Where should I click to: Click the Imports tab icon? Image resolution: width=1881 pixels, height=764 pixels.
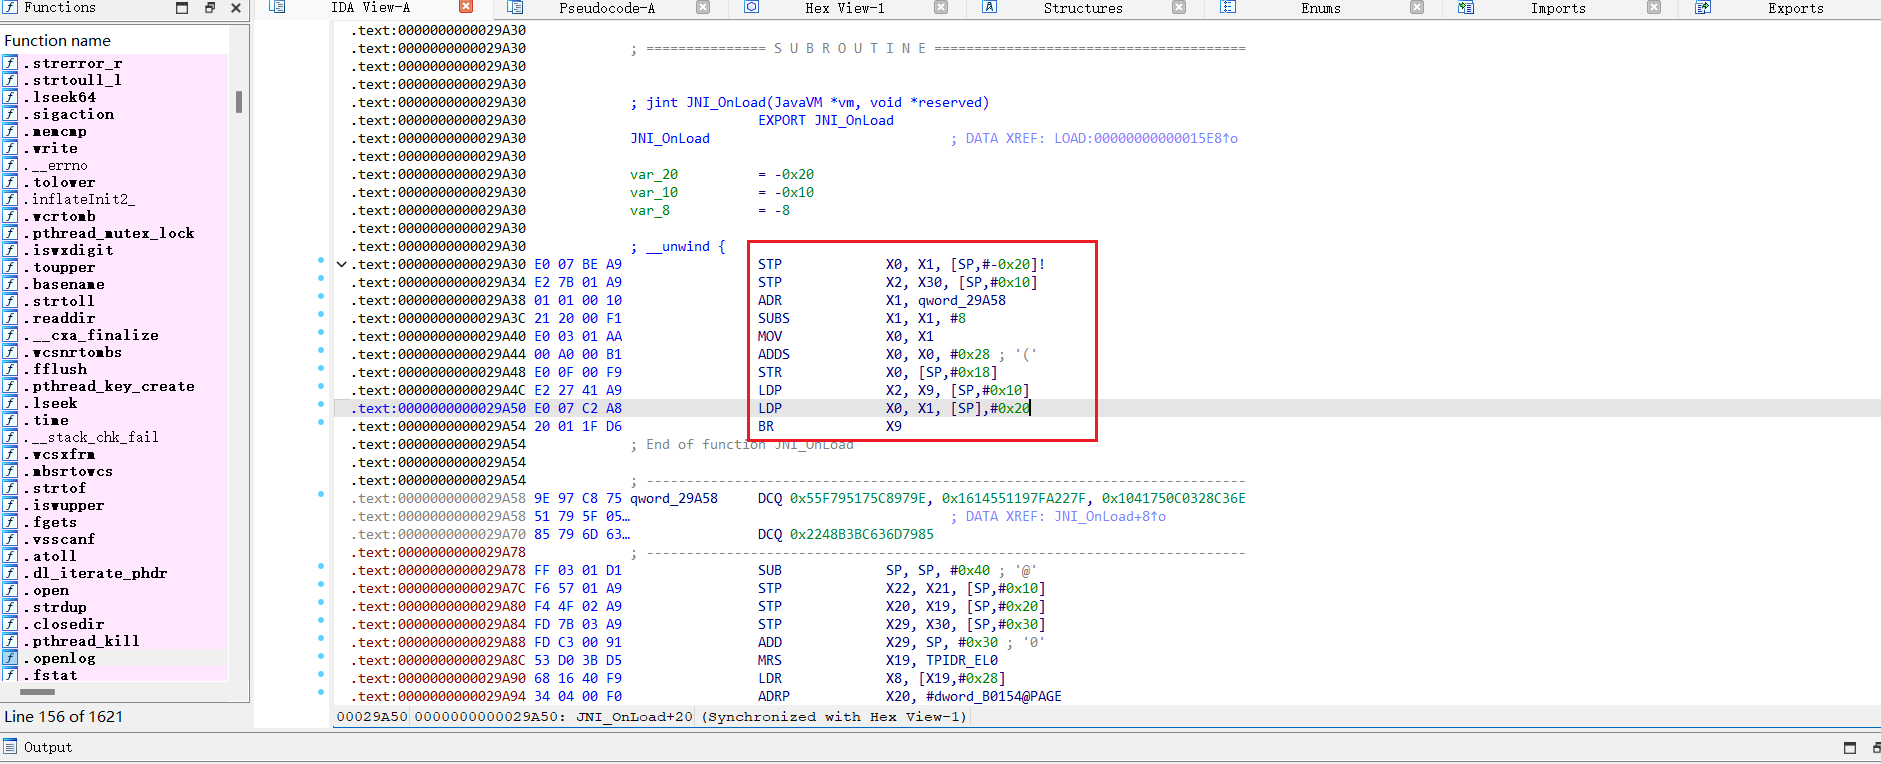[x=1466, y=7]
